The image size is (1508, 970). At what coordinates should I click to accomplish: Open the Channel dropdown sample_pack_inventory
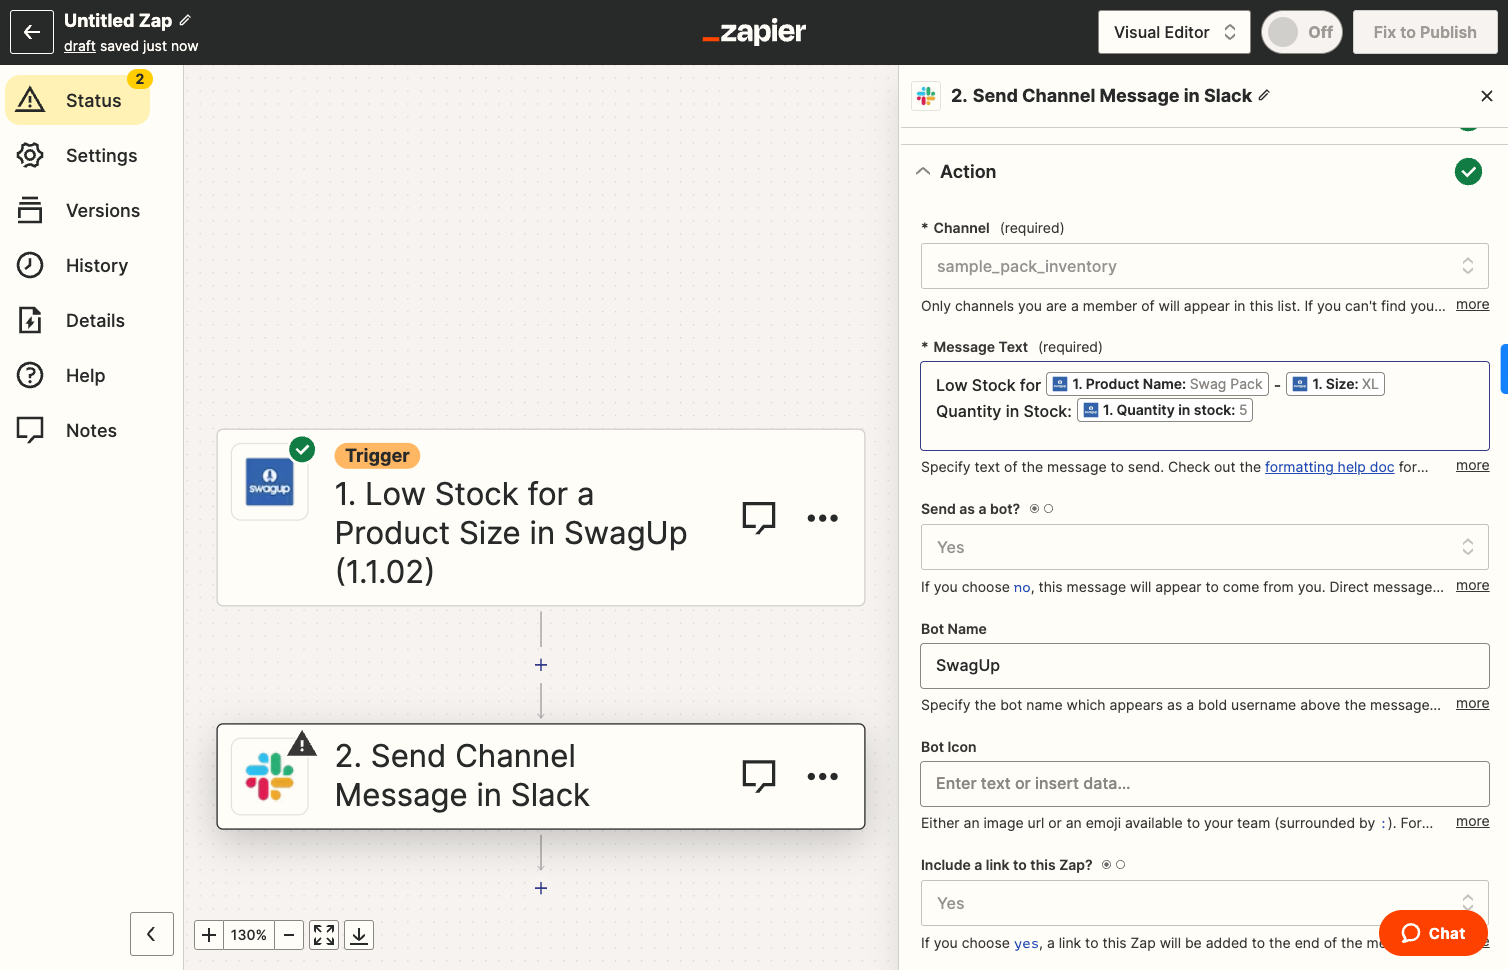(x=1204, y=266)
